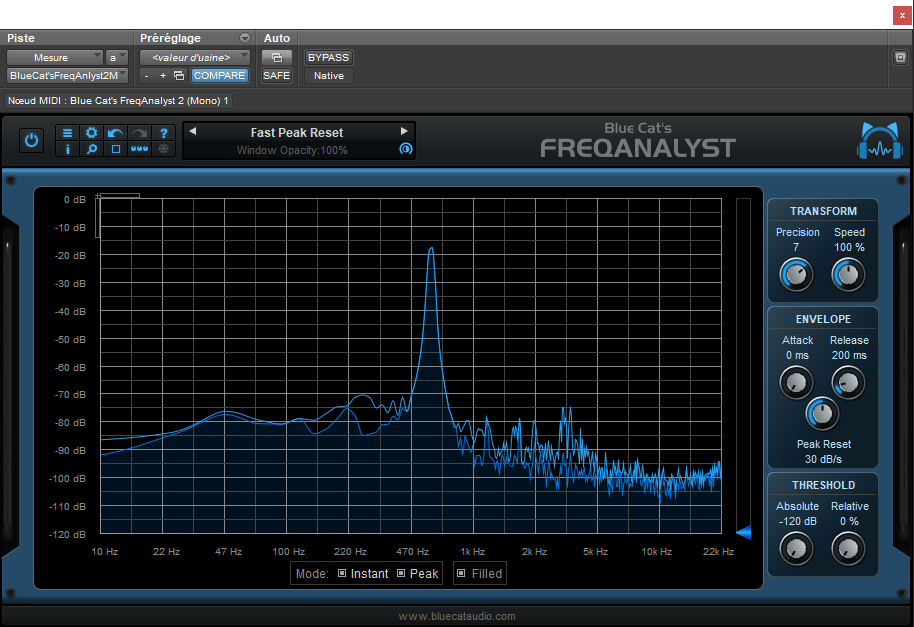Click the magnifier zoom icon
914x627 pixels.
coord(92,149)
